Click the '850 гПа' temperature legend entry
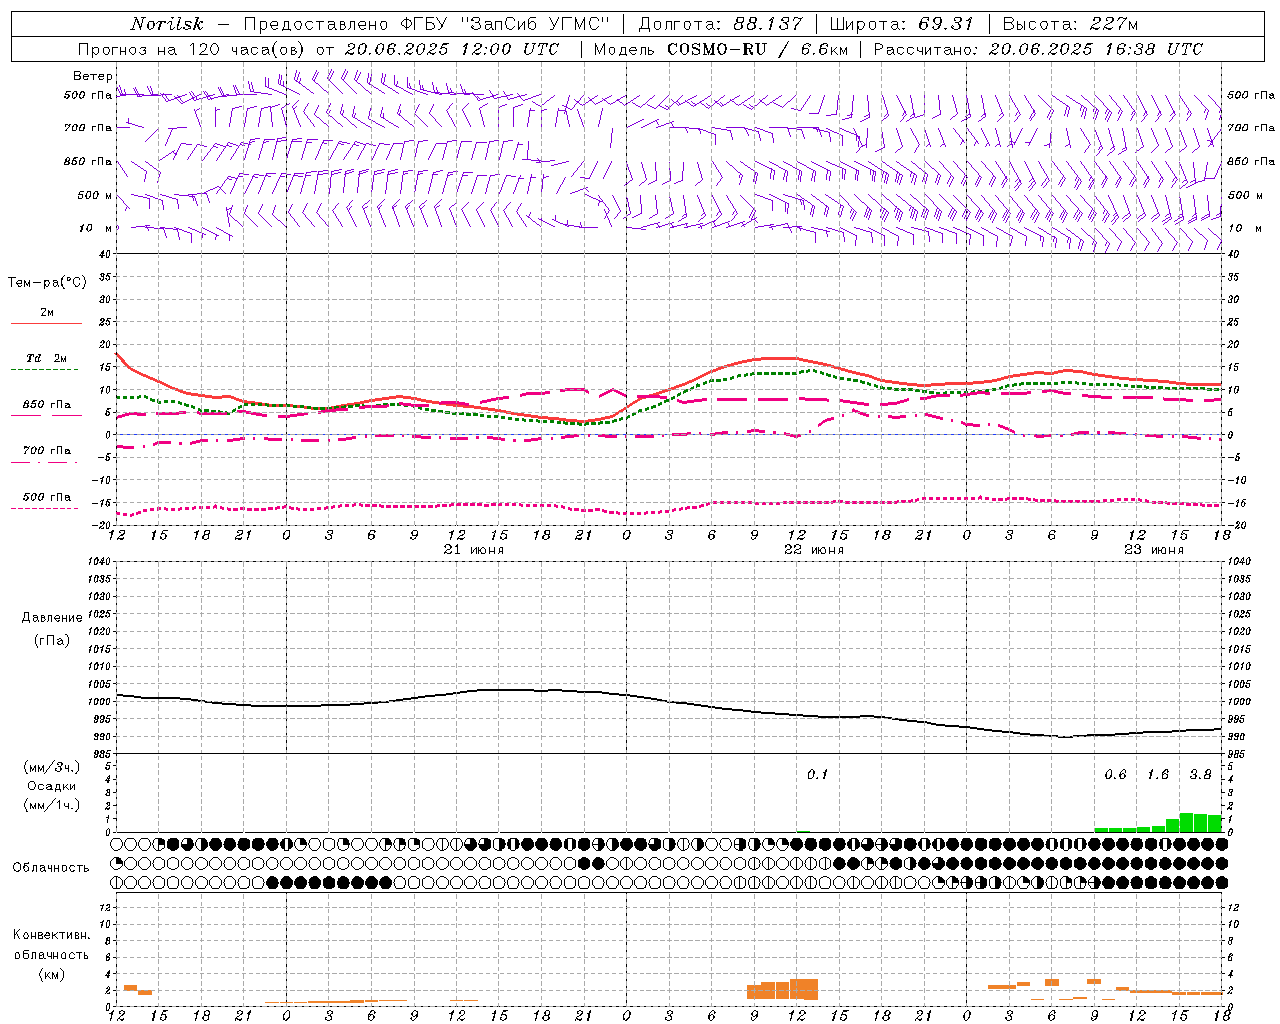 pyautogui.click(x=47, y=405)
